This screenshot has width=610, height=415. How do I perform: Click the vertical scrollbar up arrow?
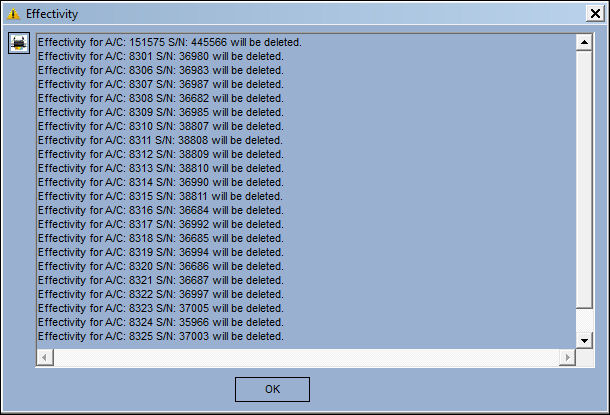584,42
